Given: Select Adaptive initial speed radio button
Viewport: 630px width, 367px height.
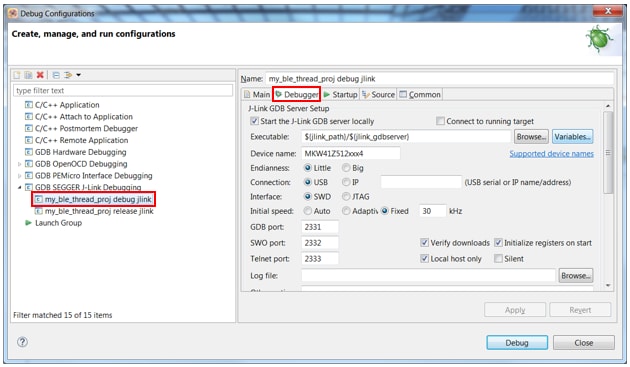Looking at the screenshot, I should 346,211.
